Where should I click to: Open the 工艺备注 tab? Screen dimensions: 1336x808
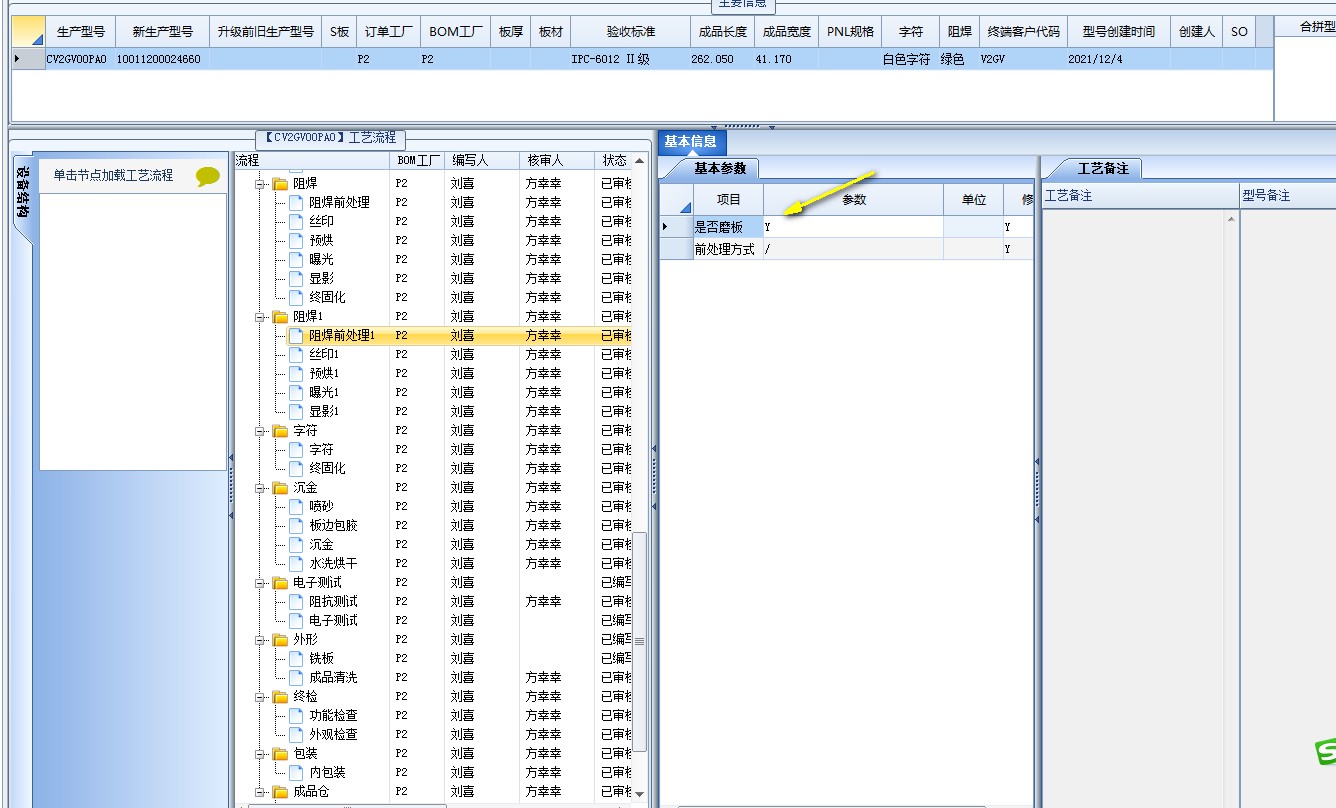tap(1102, 168)
